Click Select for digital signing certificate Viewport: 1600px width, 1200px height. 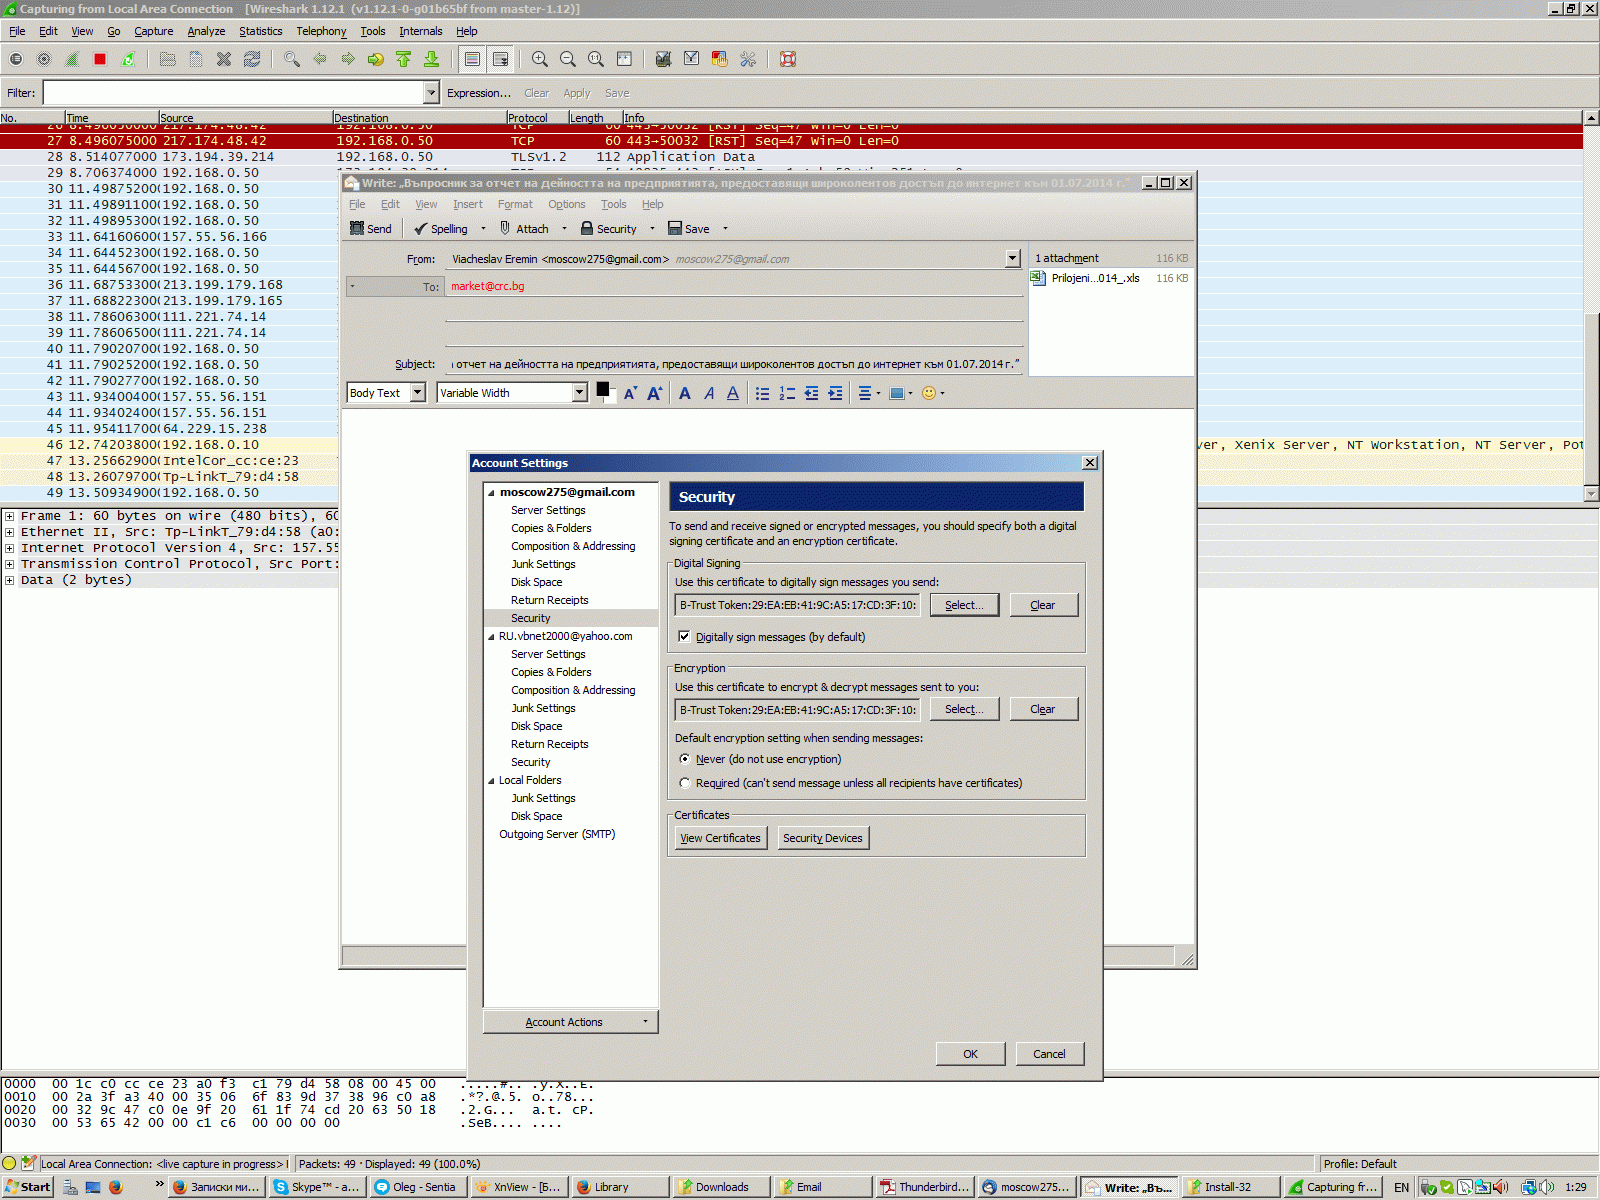964,605
